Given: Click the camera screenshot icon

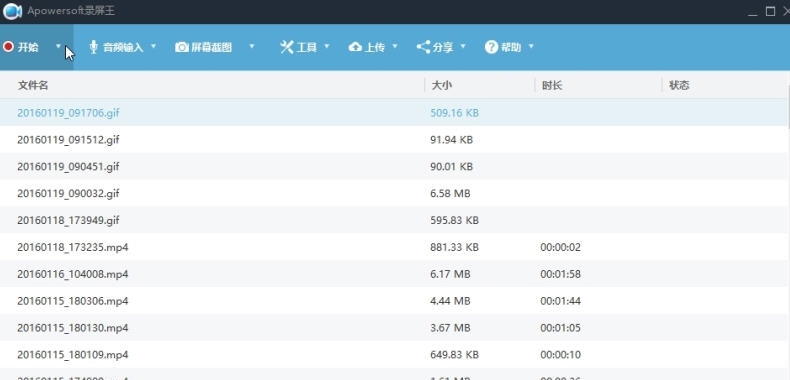Looking at the screenshot, I should point(181,47).
